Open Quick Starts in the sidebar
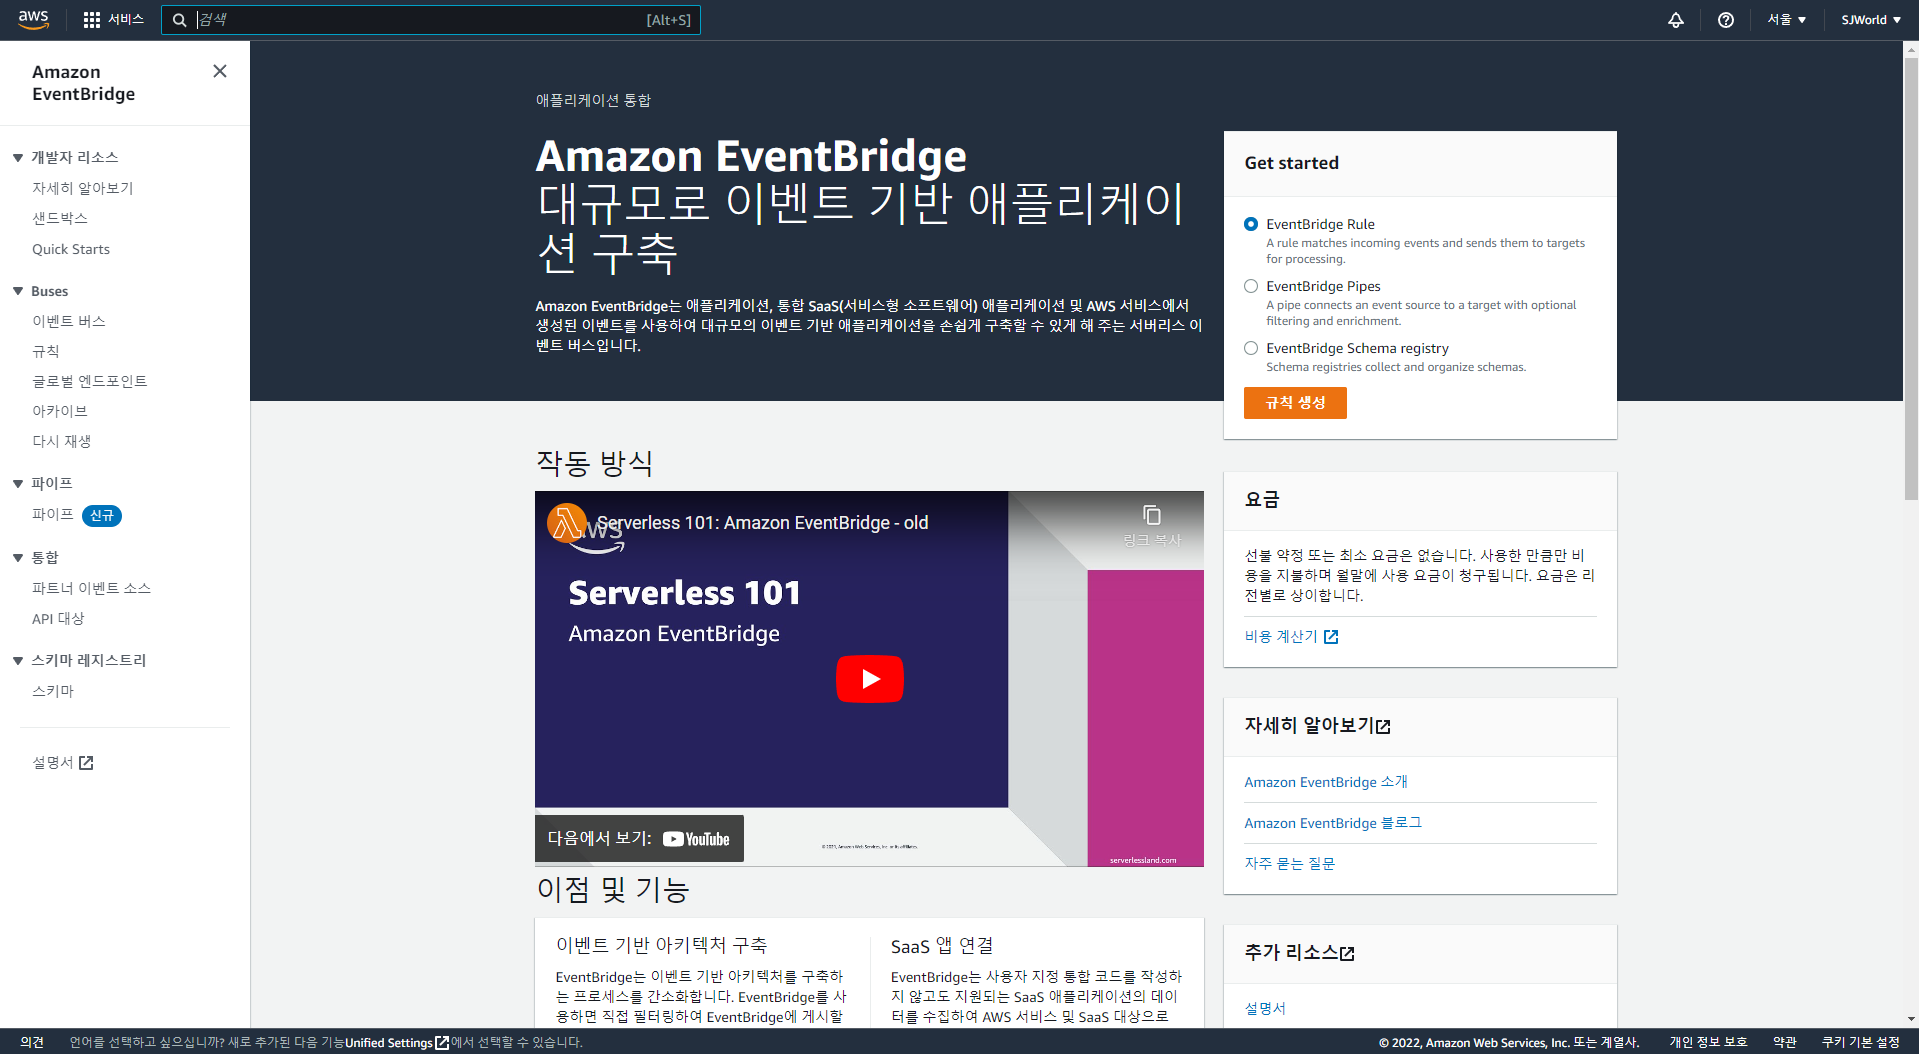The width and height of the screenshot is (1919, 1054). point(71,249)
